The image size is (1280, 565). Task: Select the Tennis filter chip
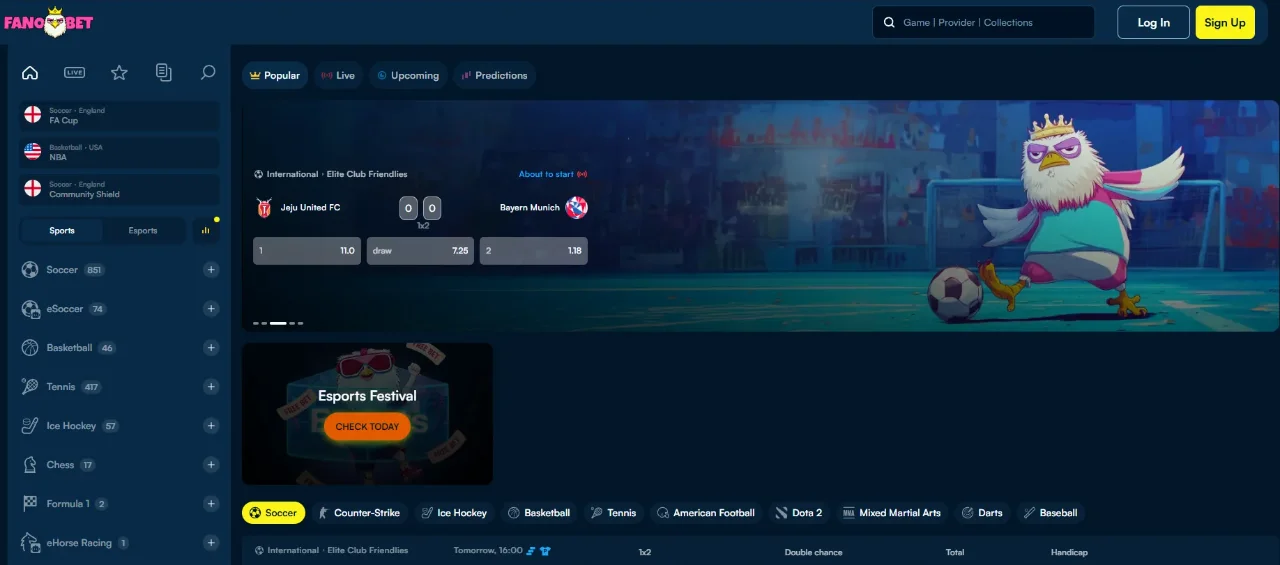pyautogui.click(x=613, y=513)
